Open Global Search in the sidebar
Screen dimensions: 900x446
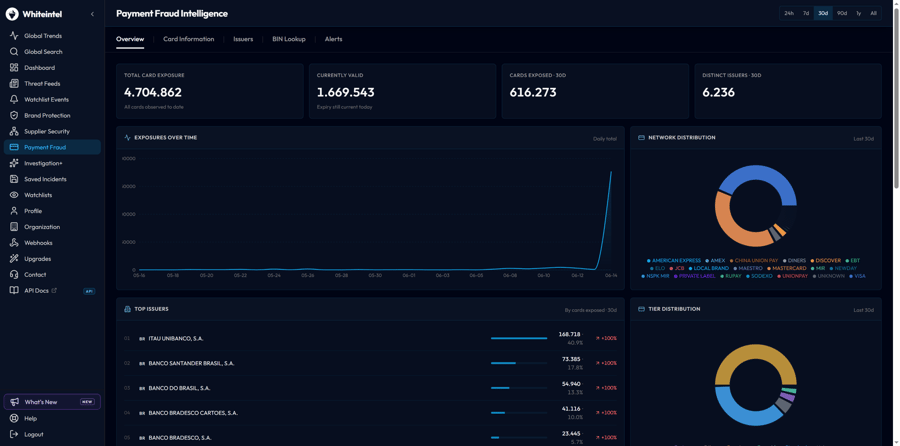click(x=52, y=52)
